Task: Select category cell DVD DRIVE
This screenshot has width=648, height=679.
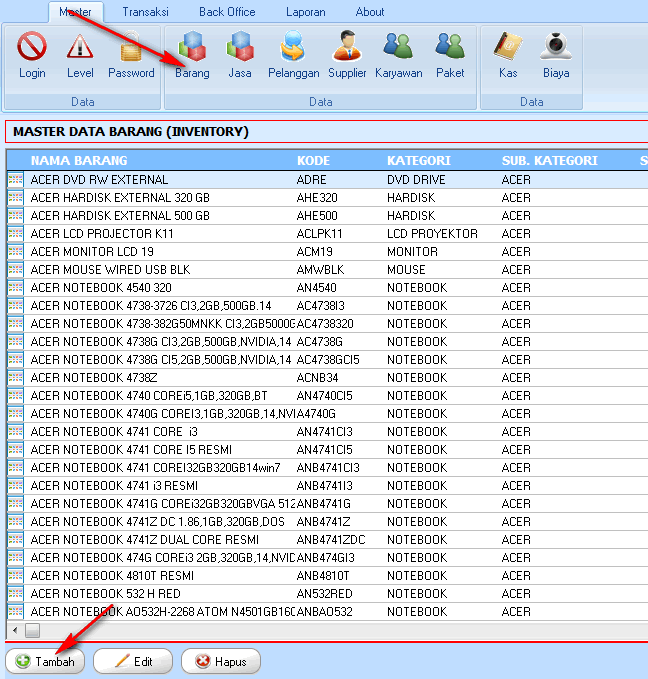Action: pyautogui.click(x=416, y=179)
